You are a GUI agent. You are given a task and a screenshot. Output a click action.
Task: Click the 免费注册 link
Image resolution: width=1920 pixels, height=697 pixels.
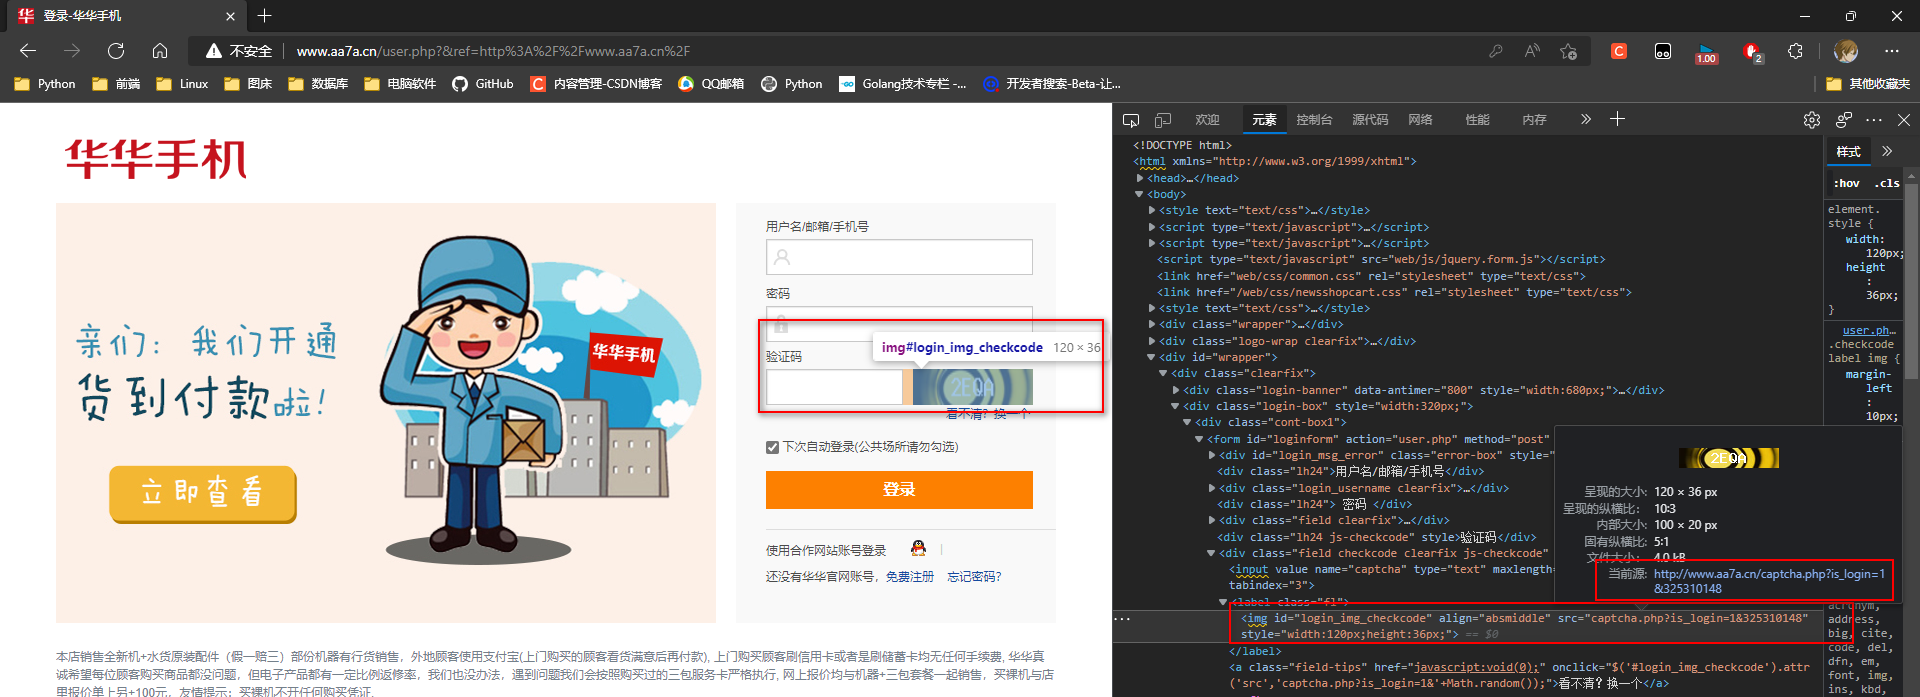coord(909,577)
